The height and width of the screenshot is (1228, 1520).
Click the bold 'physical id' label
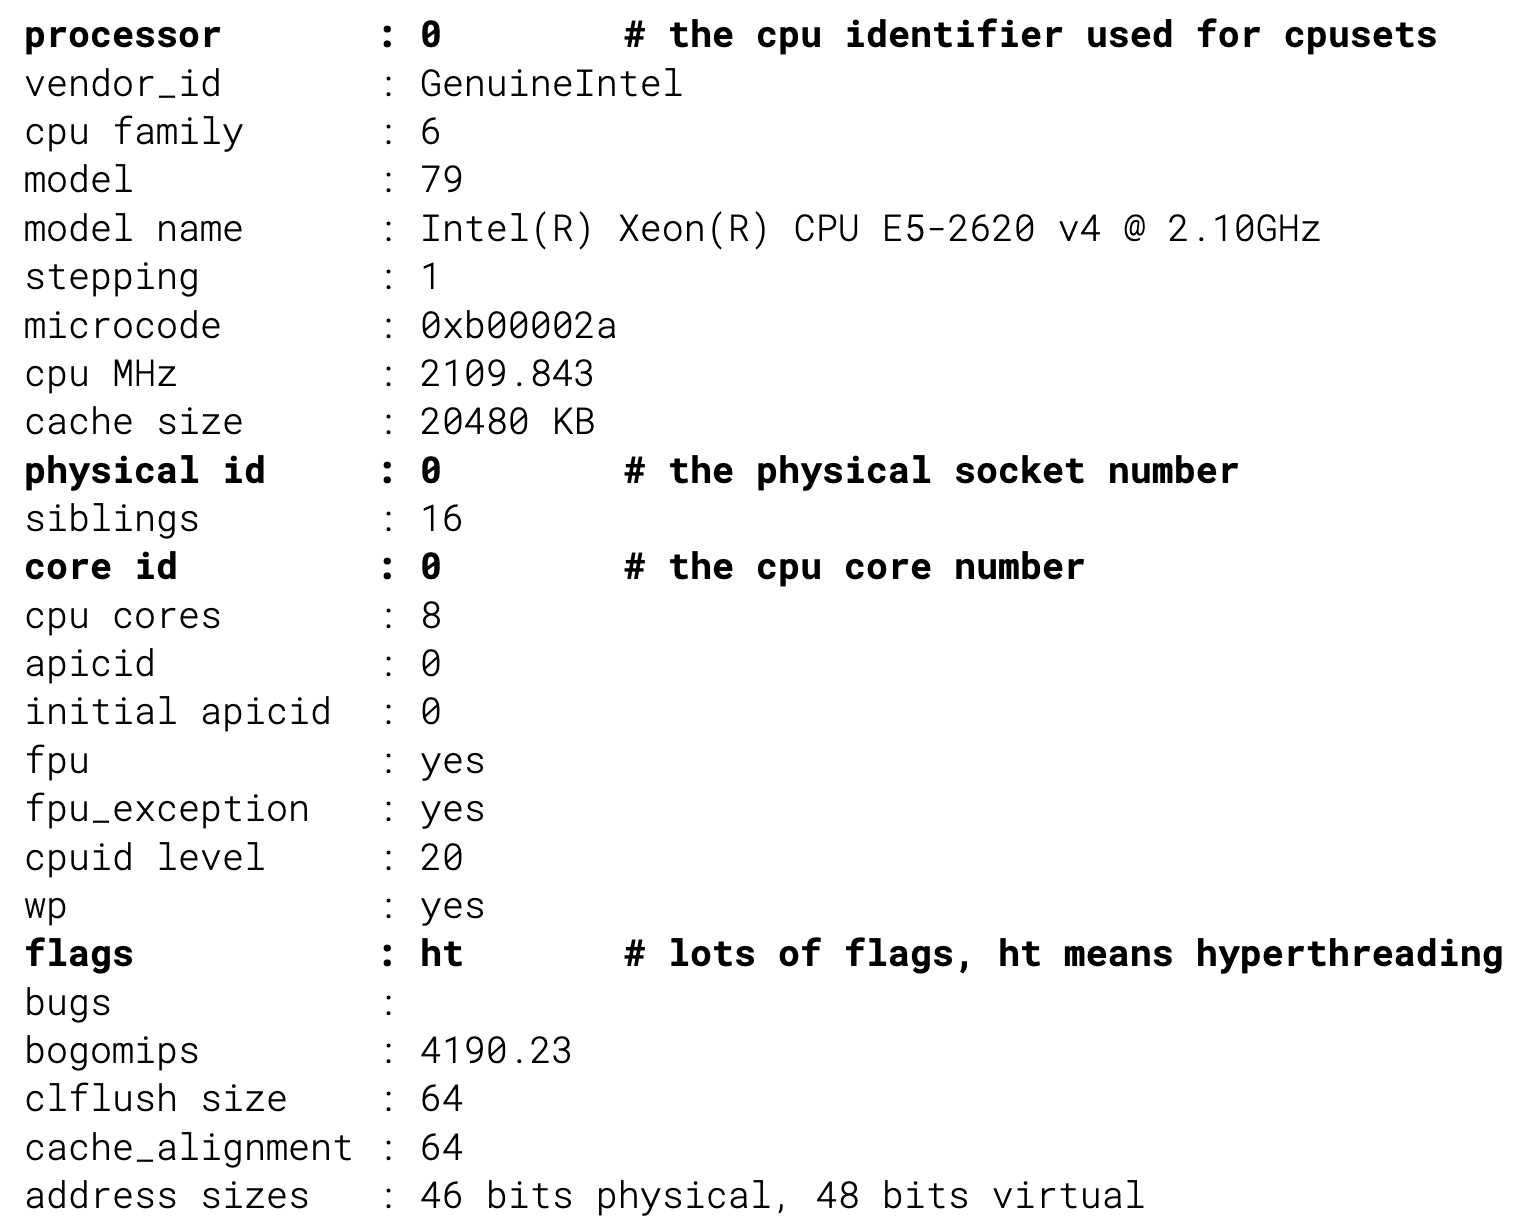pos(144,471)
